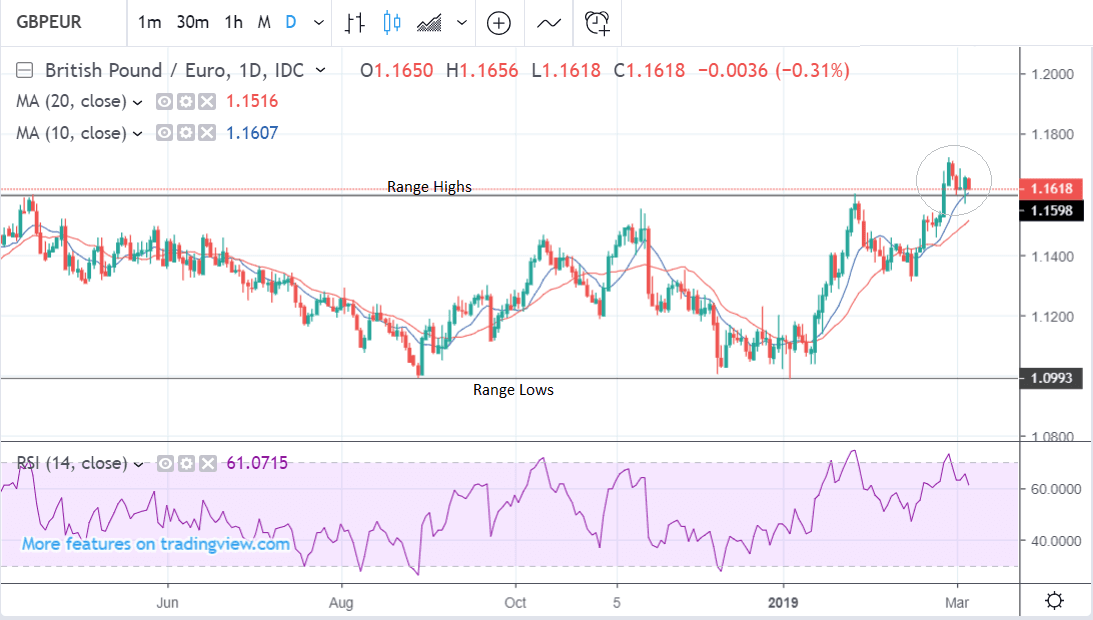Expand the RSI (14, close) dropdown arrow
The height and width of the screenshot is (620, 1093).
[138, 463]
